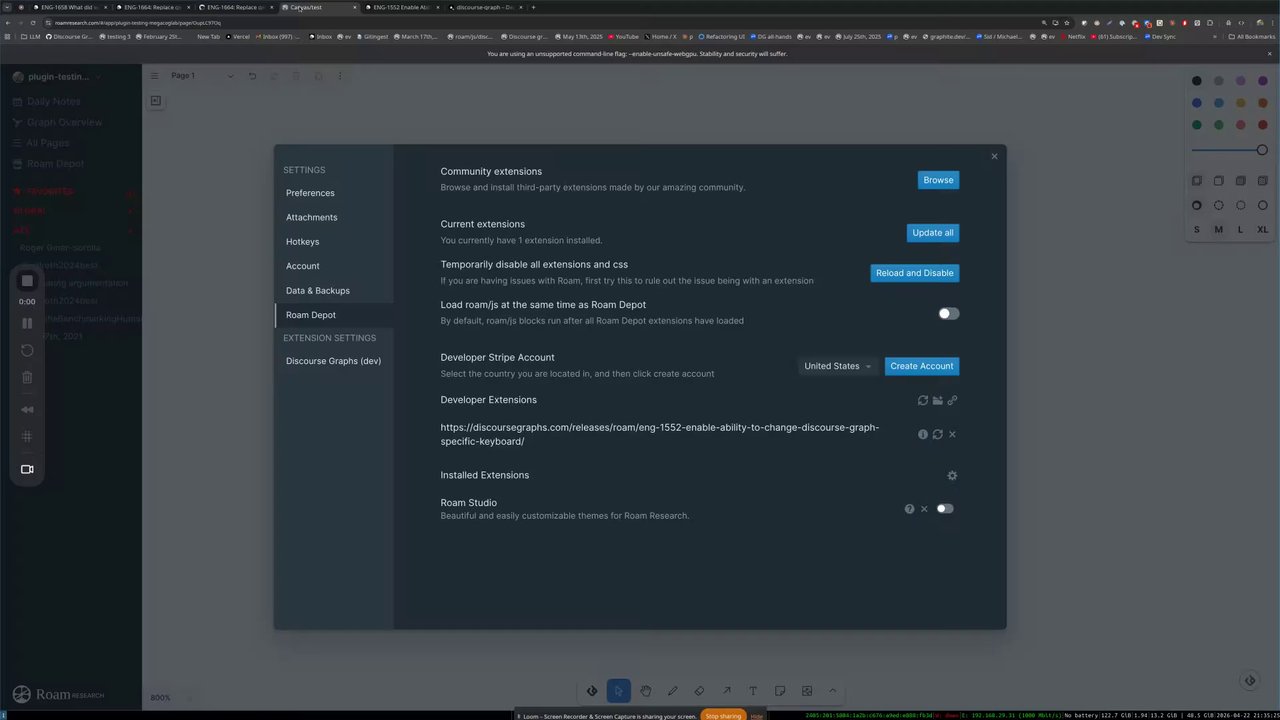Reload the discoursegraphs developer extension
This screenshot has width=1280, height=720.
pos(938,435)
